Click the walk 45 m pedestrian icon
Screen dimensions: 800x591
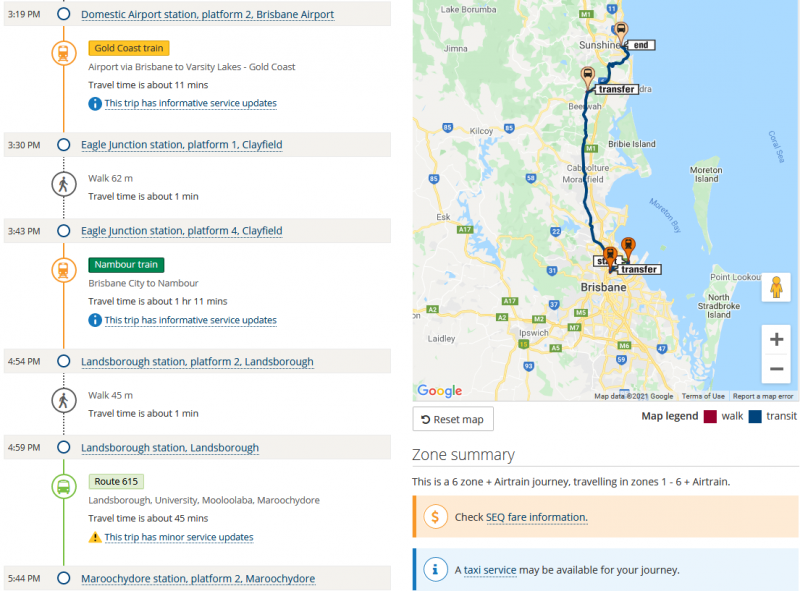click(x=64, y=401)
